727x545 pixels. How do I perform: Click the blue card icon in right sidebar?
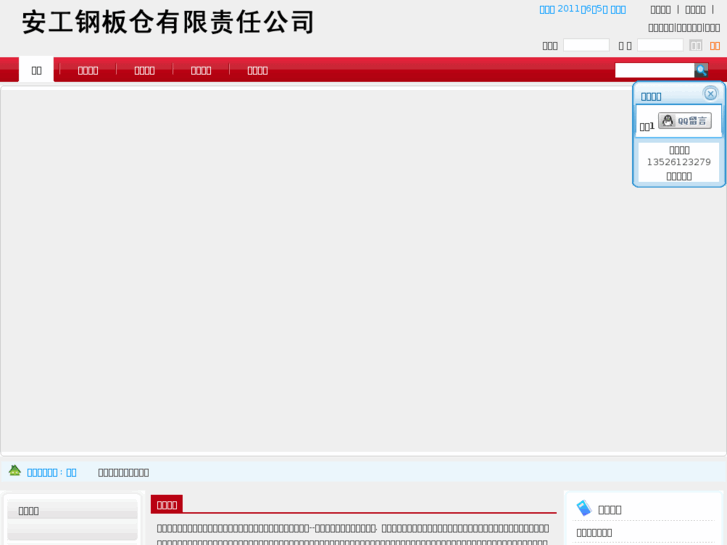coord(584,508)
